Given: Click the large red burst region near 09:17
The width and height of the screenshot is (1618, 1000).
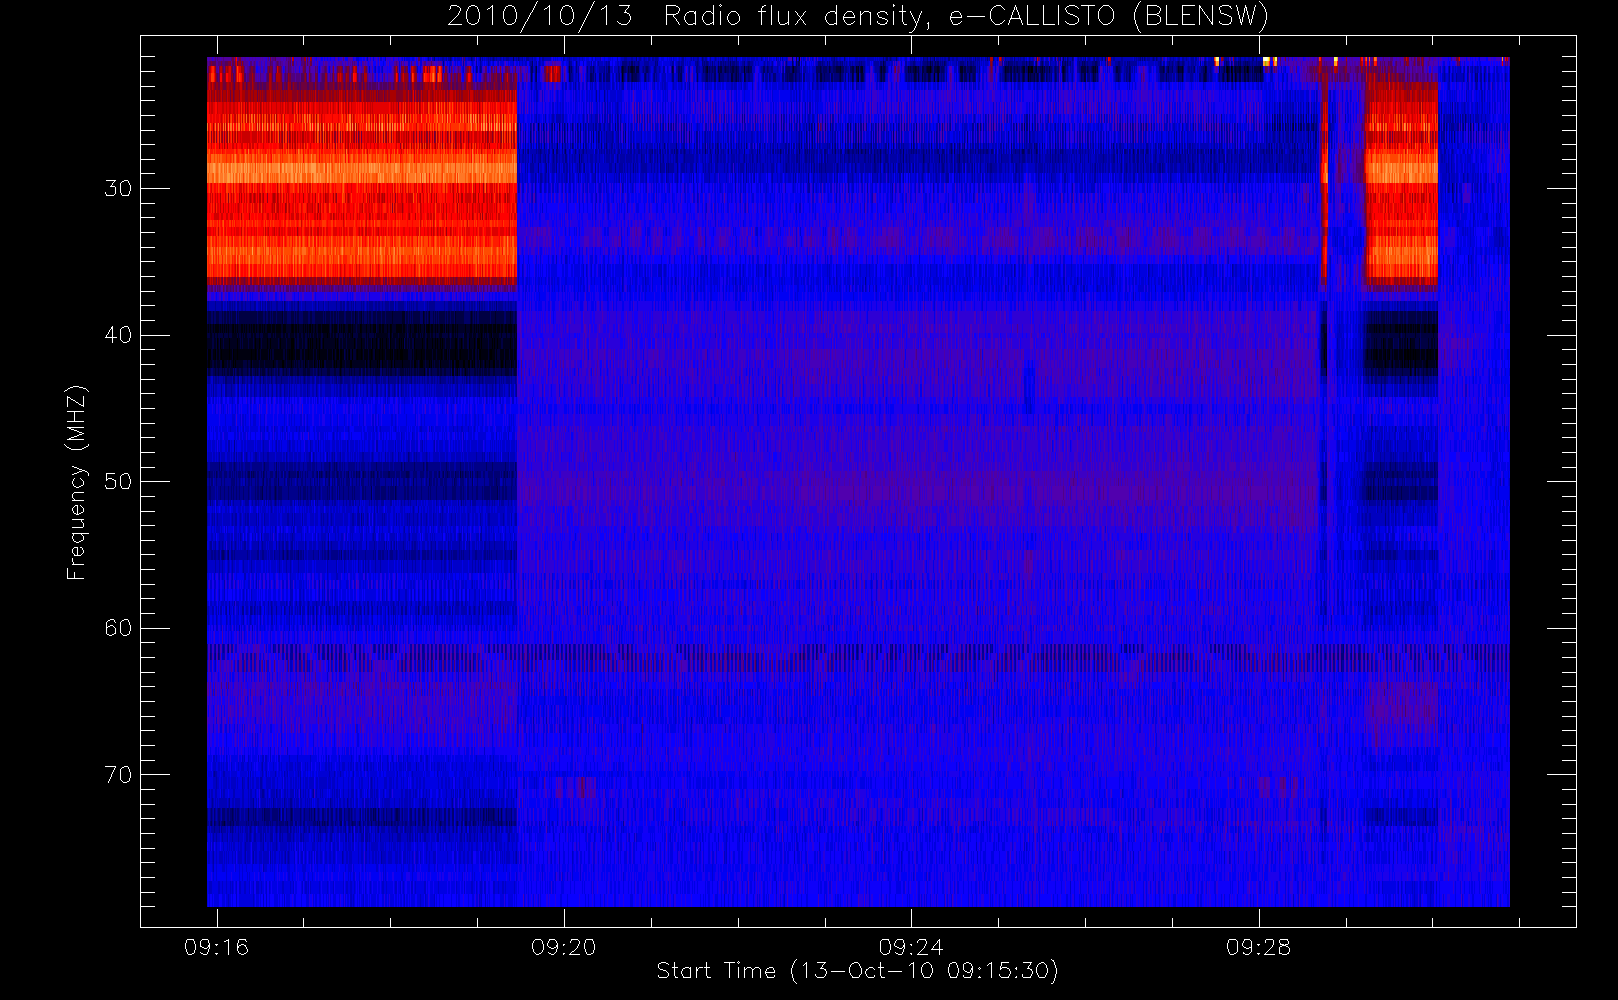Looking at the screenshot, I should click(x=362, y=186).
